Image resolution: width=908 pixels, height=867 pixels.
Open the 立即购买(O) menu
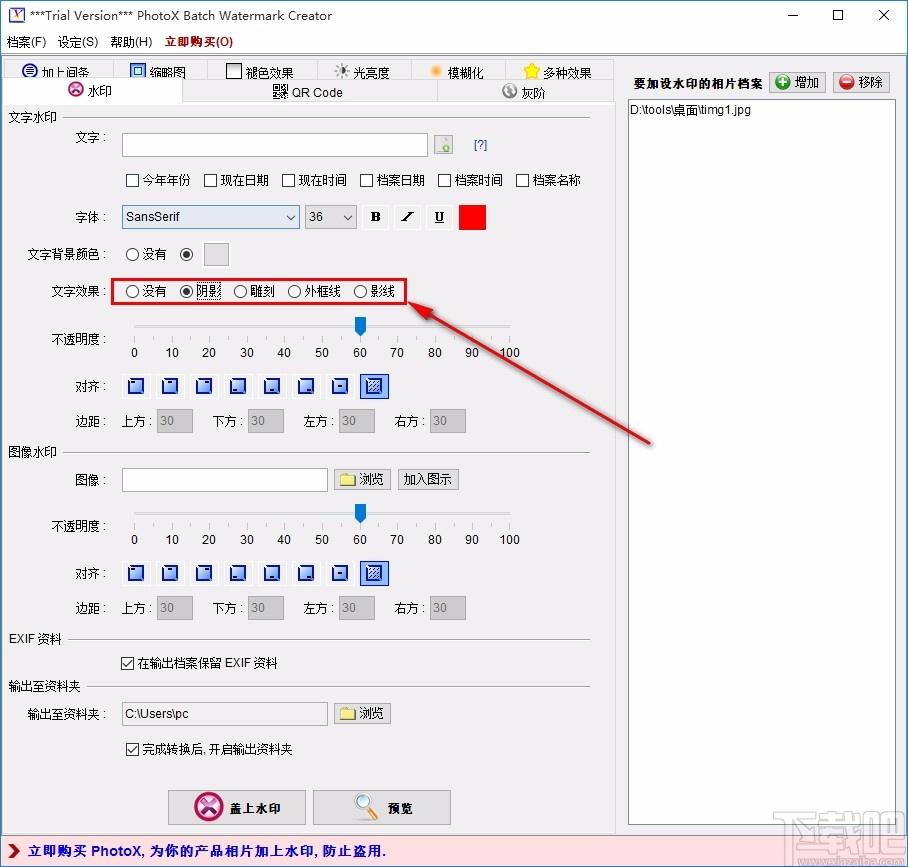(199, 42)
